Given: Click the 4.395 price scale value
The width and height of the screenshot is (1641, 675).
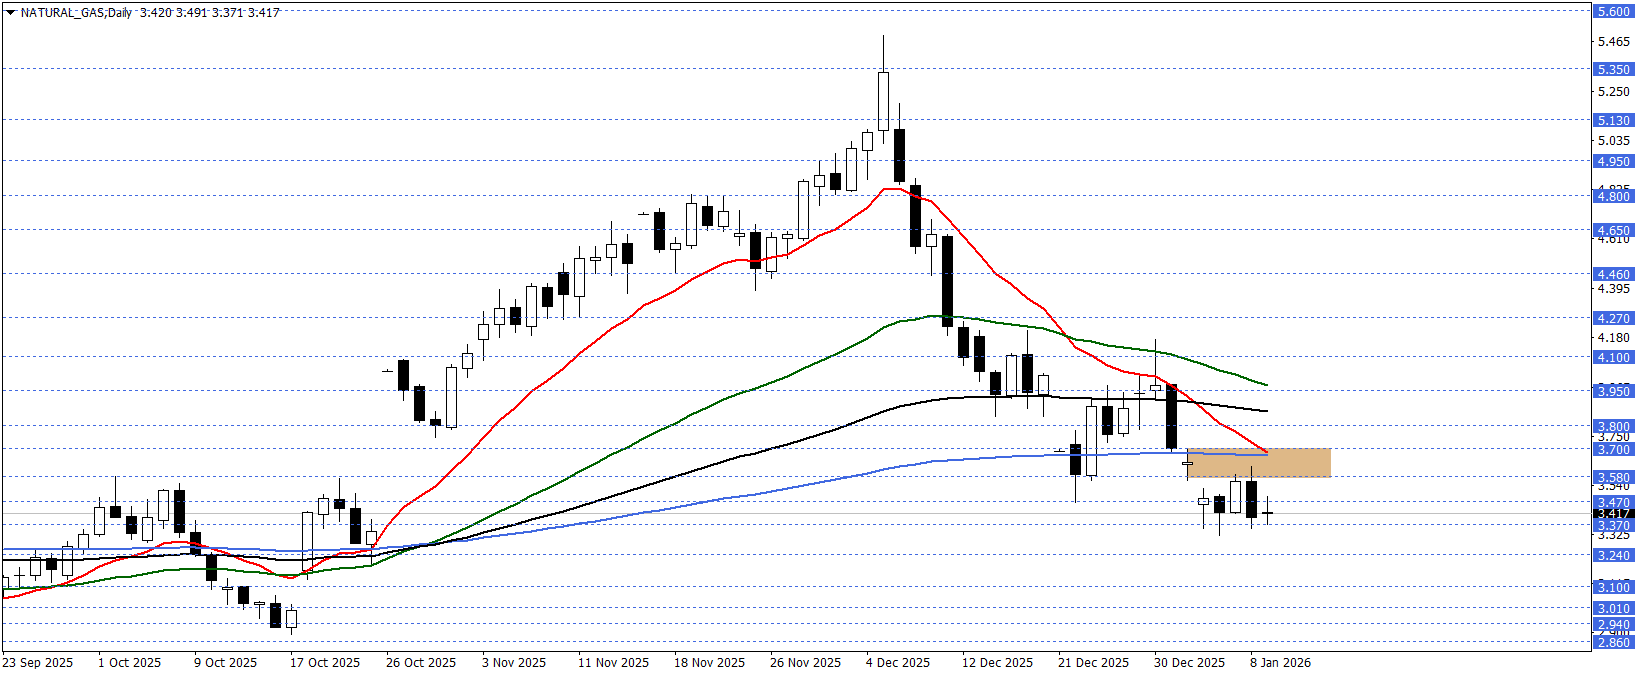Looking at the screenshot, I should tap(1614, 289).
